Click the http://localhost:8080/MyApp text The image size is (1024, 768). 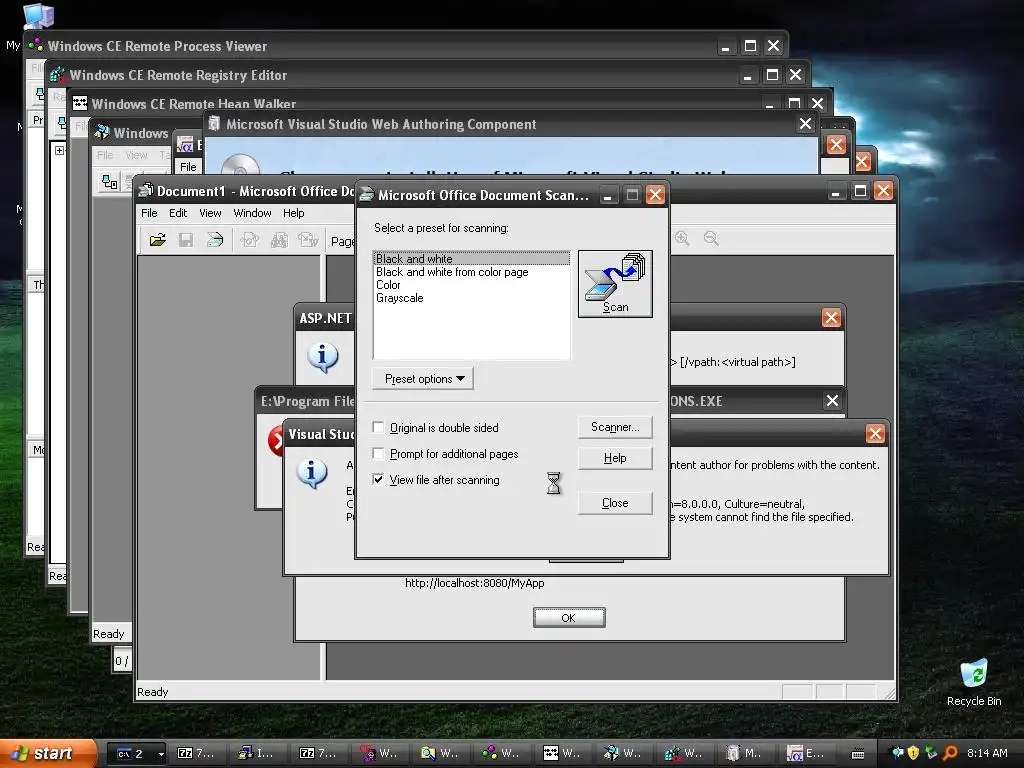[x=475, y=583]
